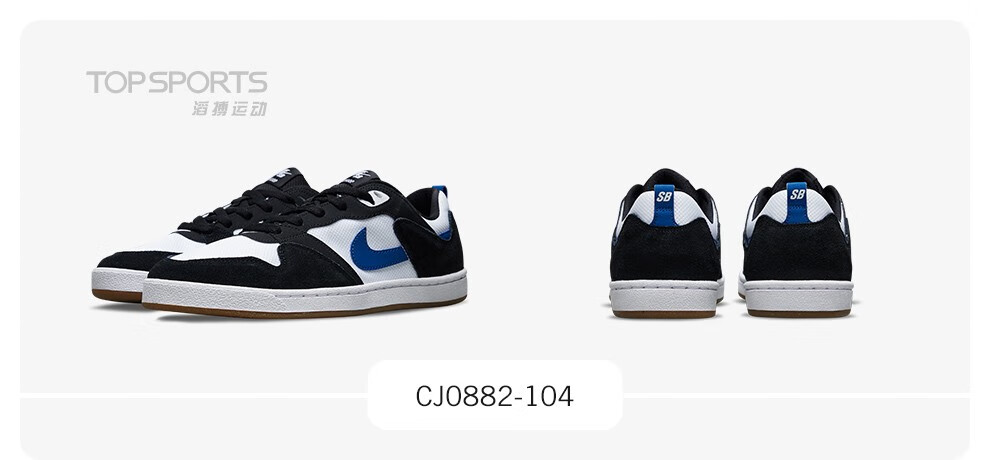Click the TOPSPORTS logo text
The height and width of the screenshot is (460, 990).
177,83
